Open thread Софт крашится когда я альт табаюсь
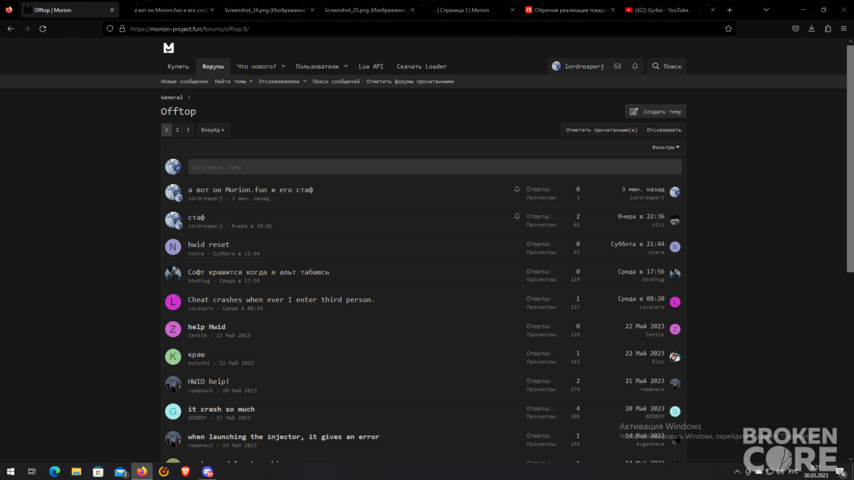This screenshot has width=854, height=480. click(x=259, y=272)
